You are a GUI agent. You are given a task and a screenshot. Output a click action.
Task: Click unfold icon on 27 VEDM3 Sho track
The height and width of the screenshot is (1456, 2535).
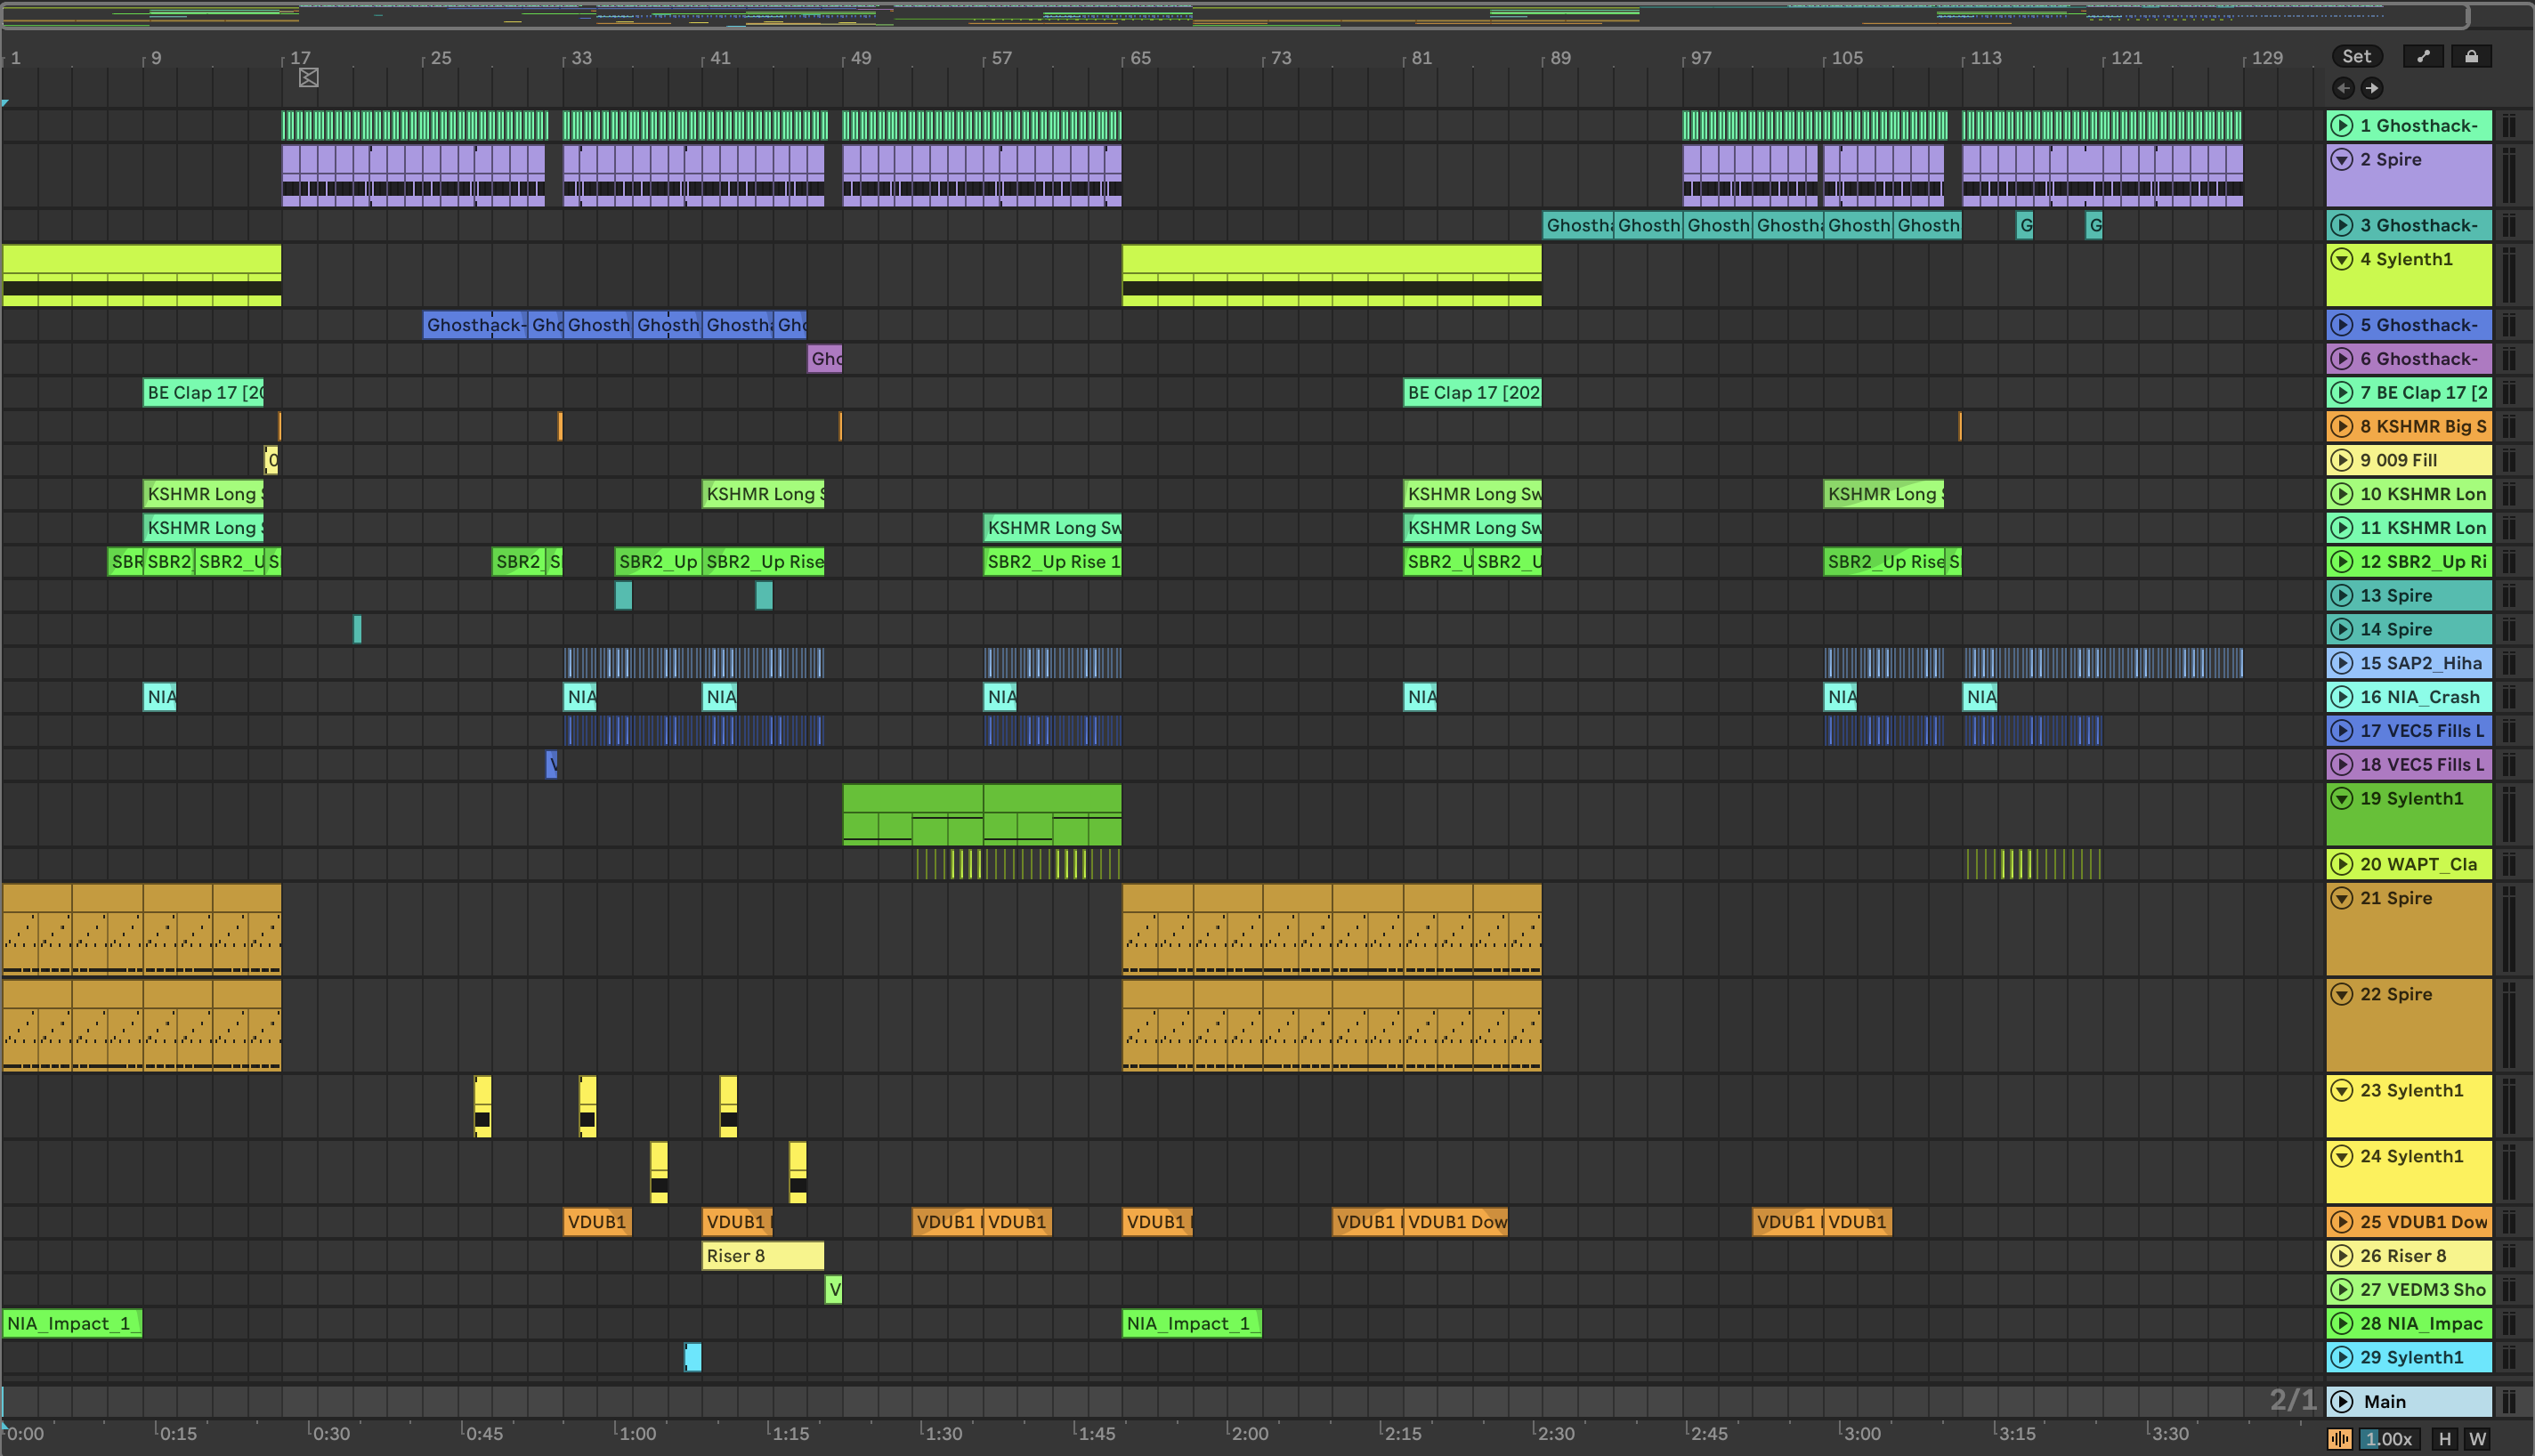(x=2341, y=1290)
